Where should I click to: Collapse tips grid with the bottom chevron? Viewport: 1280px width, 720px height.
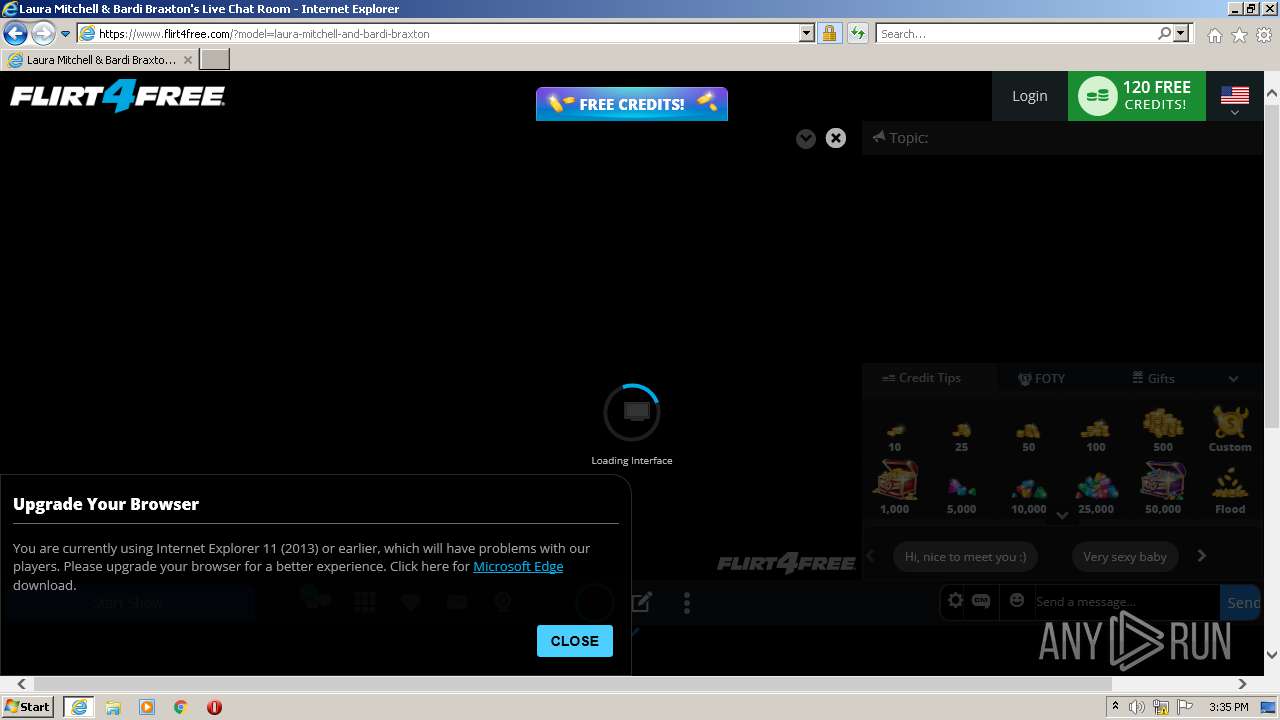(1062, 515)
